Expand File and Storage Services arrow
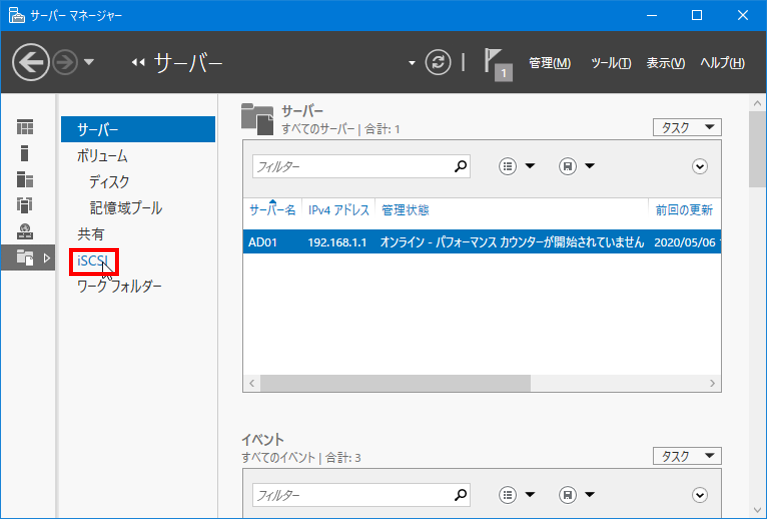 [x=47, y=258]
